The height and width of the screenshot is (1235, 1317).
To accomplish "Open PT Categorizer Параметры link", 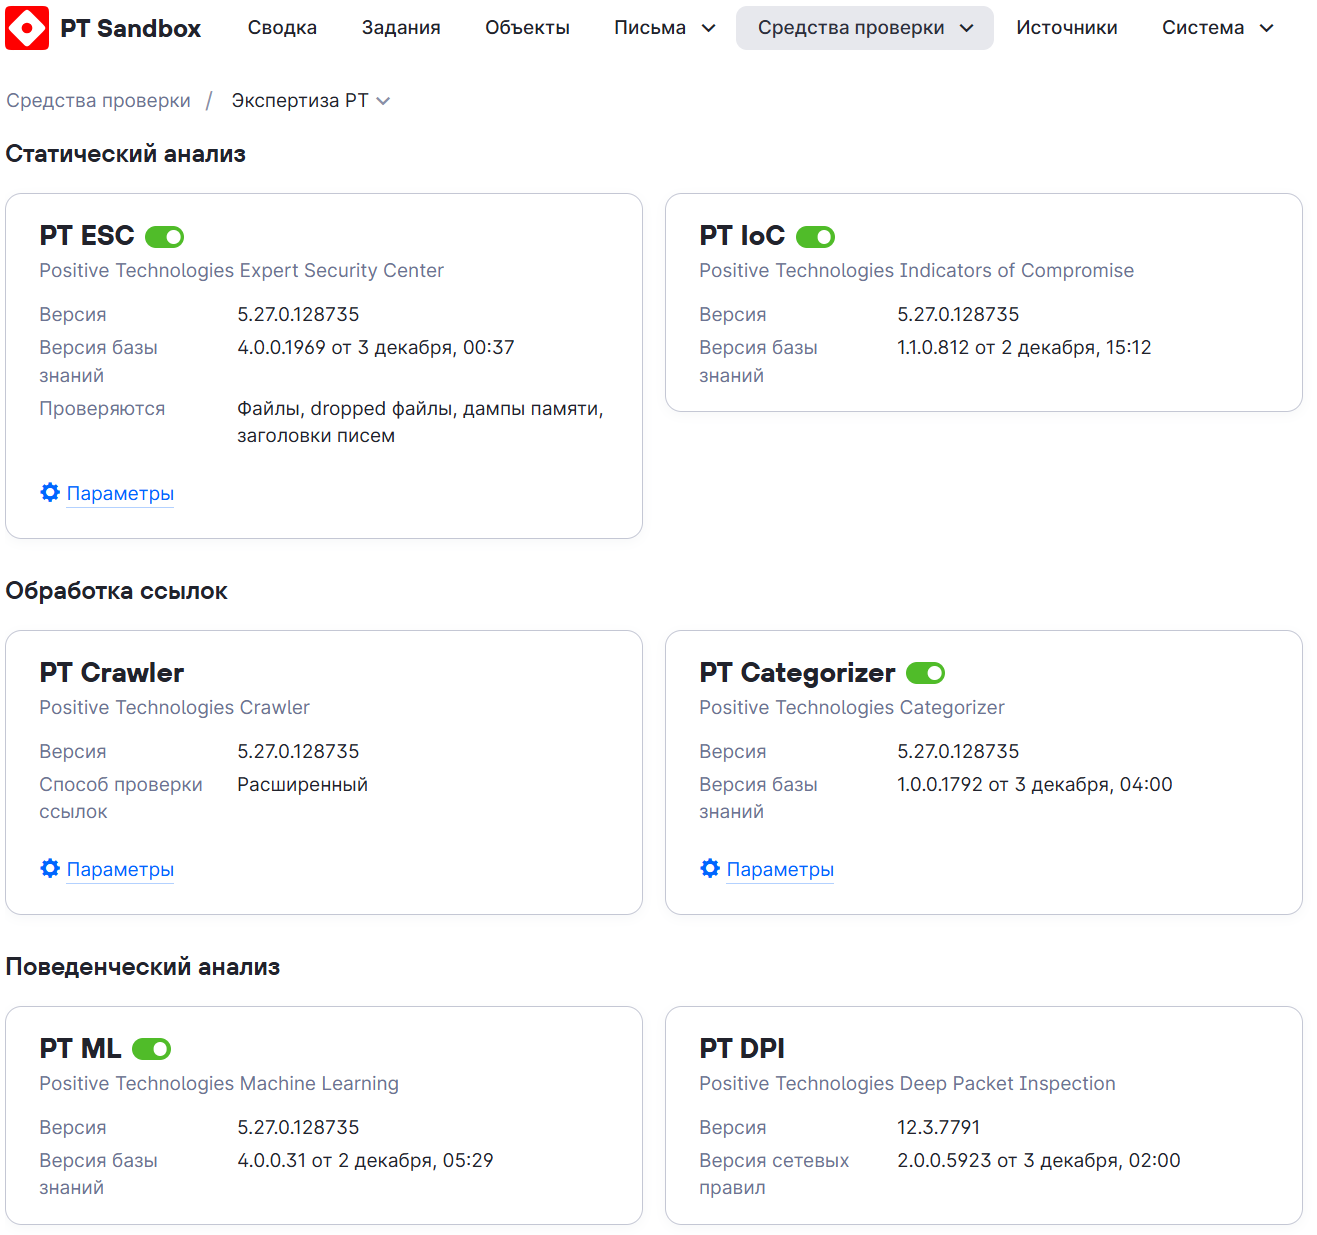I will pyautogui.click(x=780, y=870).
